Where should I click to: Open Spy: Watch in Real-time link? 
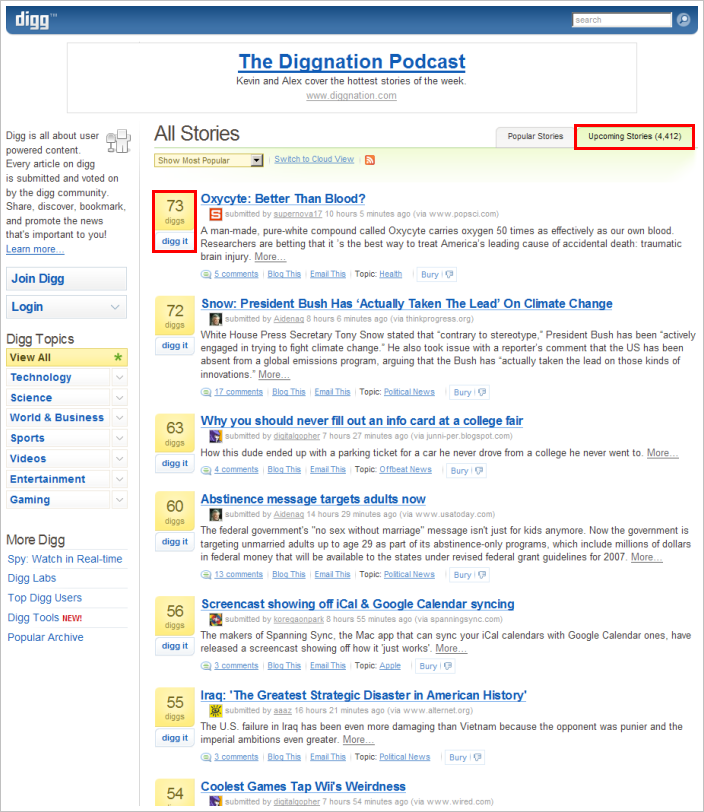[x=65, y=559]
